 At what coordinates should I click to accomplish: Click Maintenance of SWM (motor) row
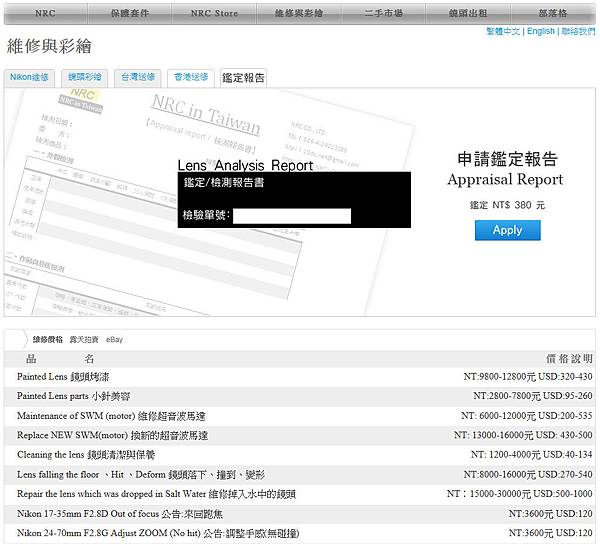[x=300, y=416]
